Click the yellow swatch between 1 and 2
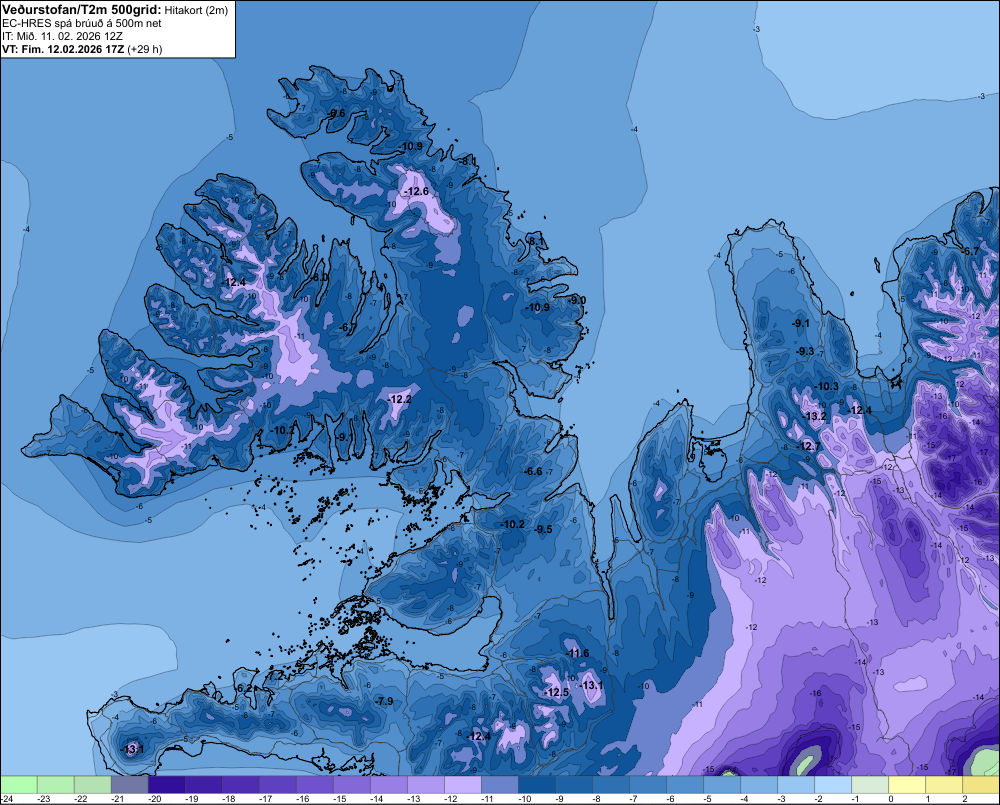 [944, 784]
